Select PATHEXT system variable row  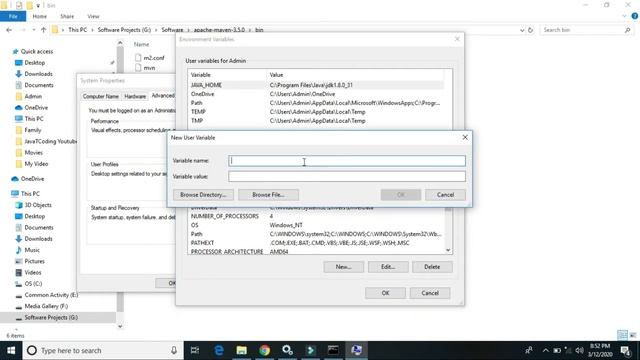[316, 243]
